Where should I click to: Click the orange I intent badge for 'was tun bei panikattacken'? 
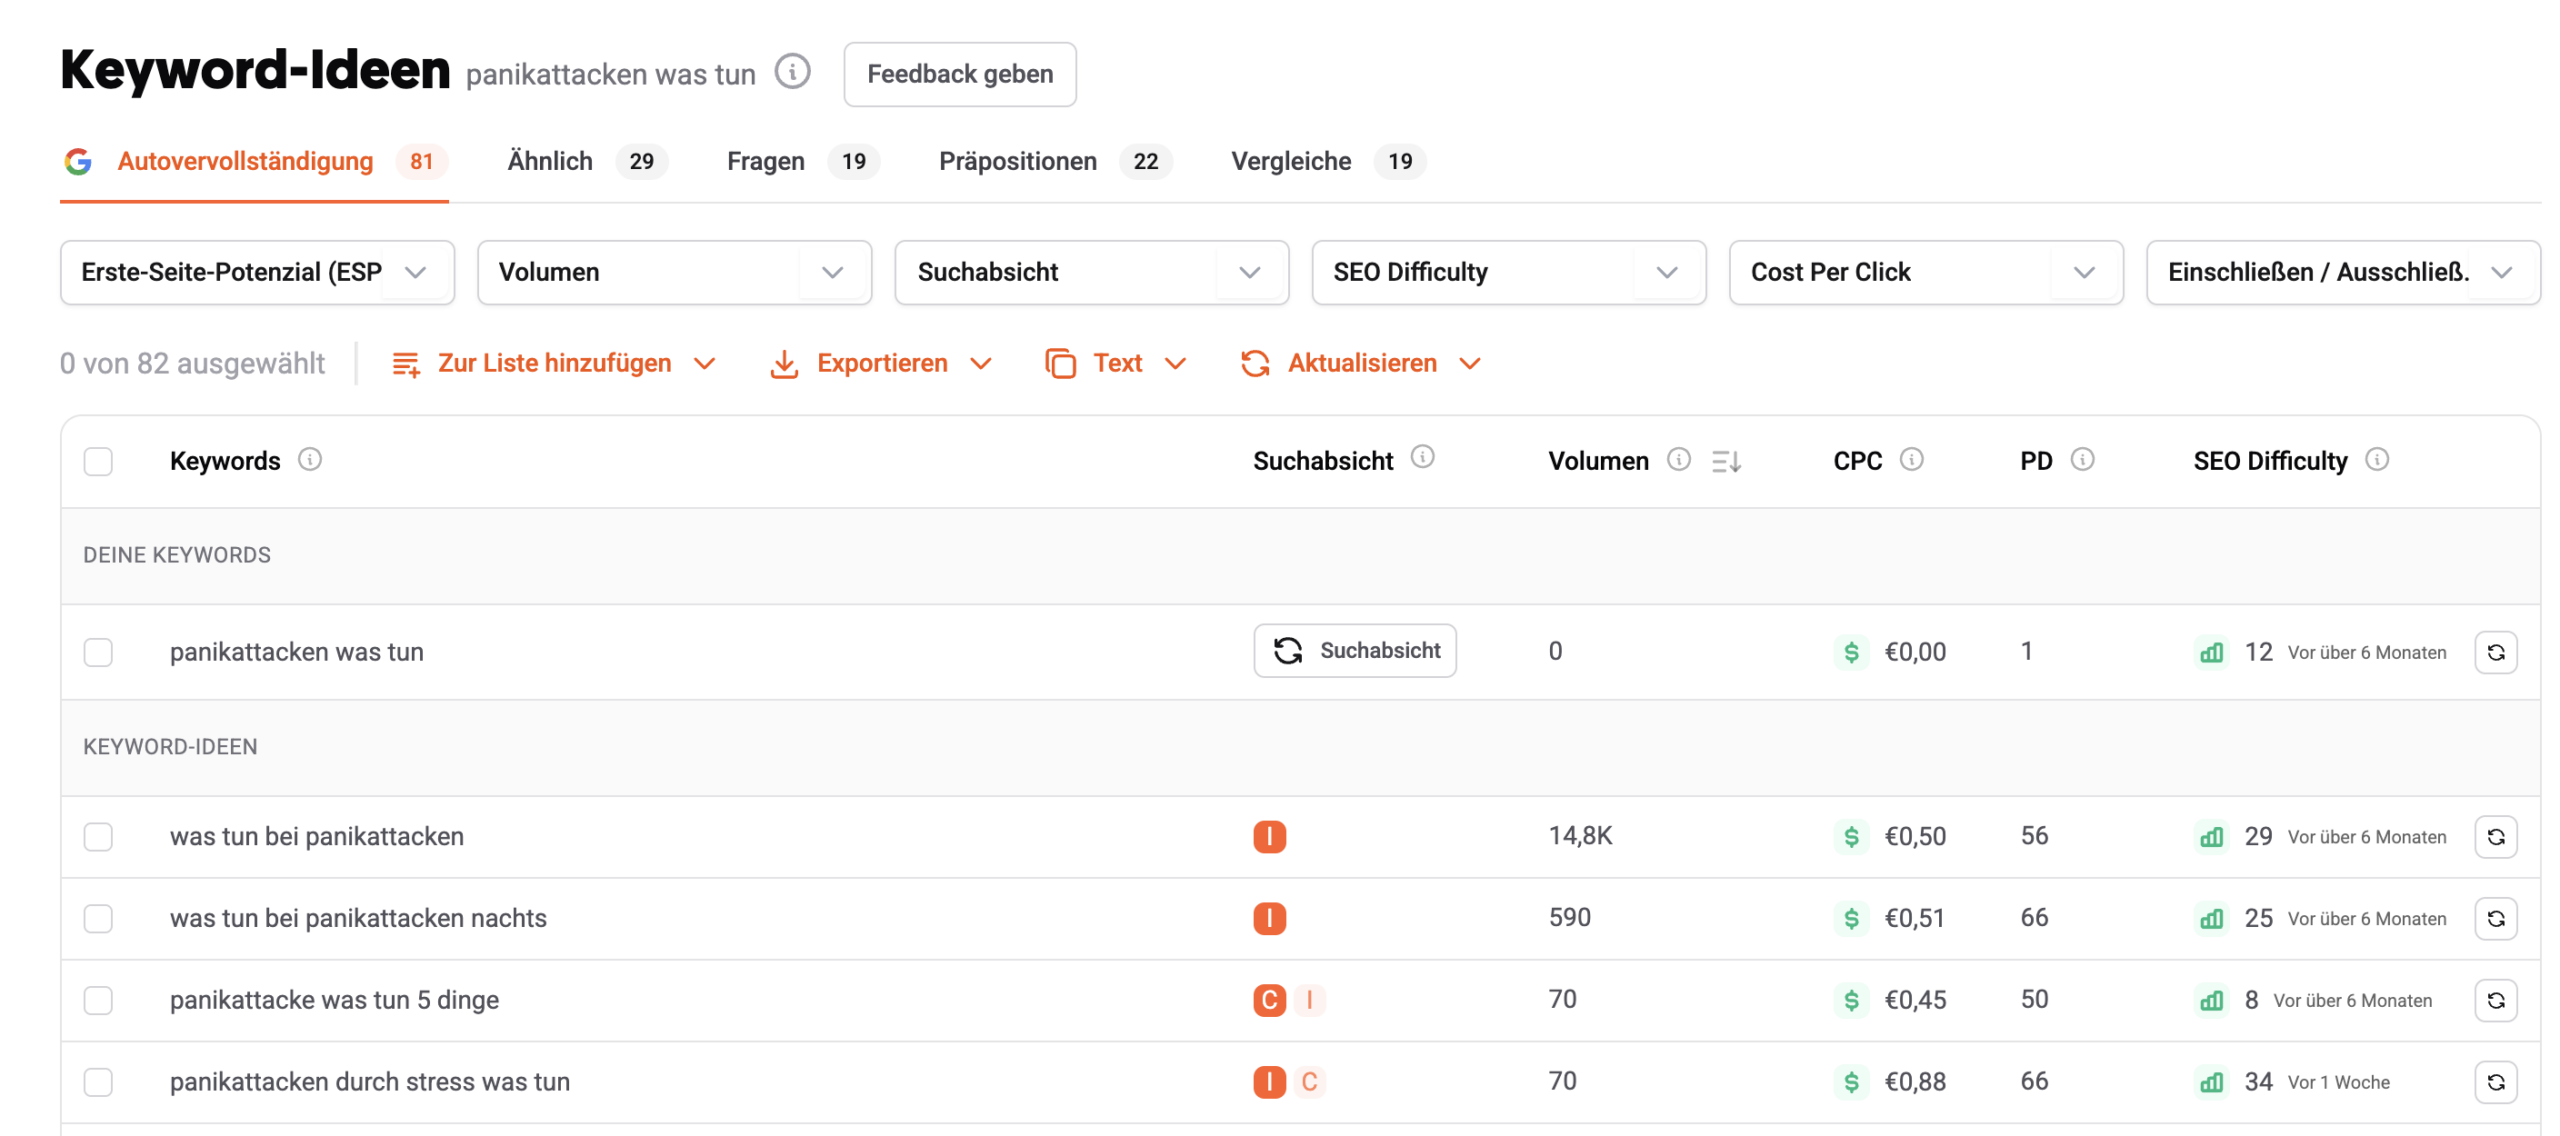(x=1268, y=836)
